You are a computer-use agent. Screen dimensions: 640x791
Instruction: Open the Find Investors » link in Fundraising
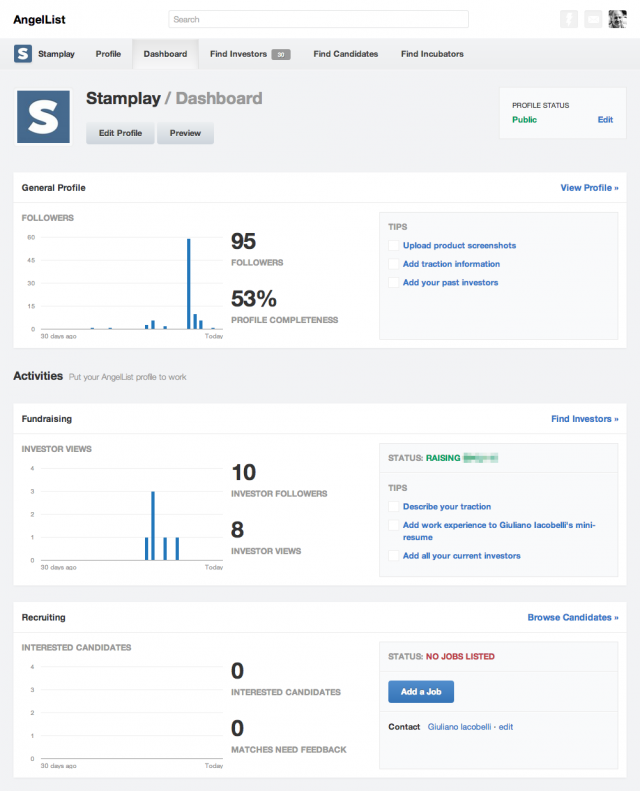585,419
